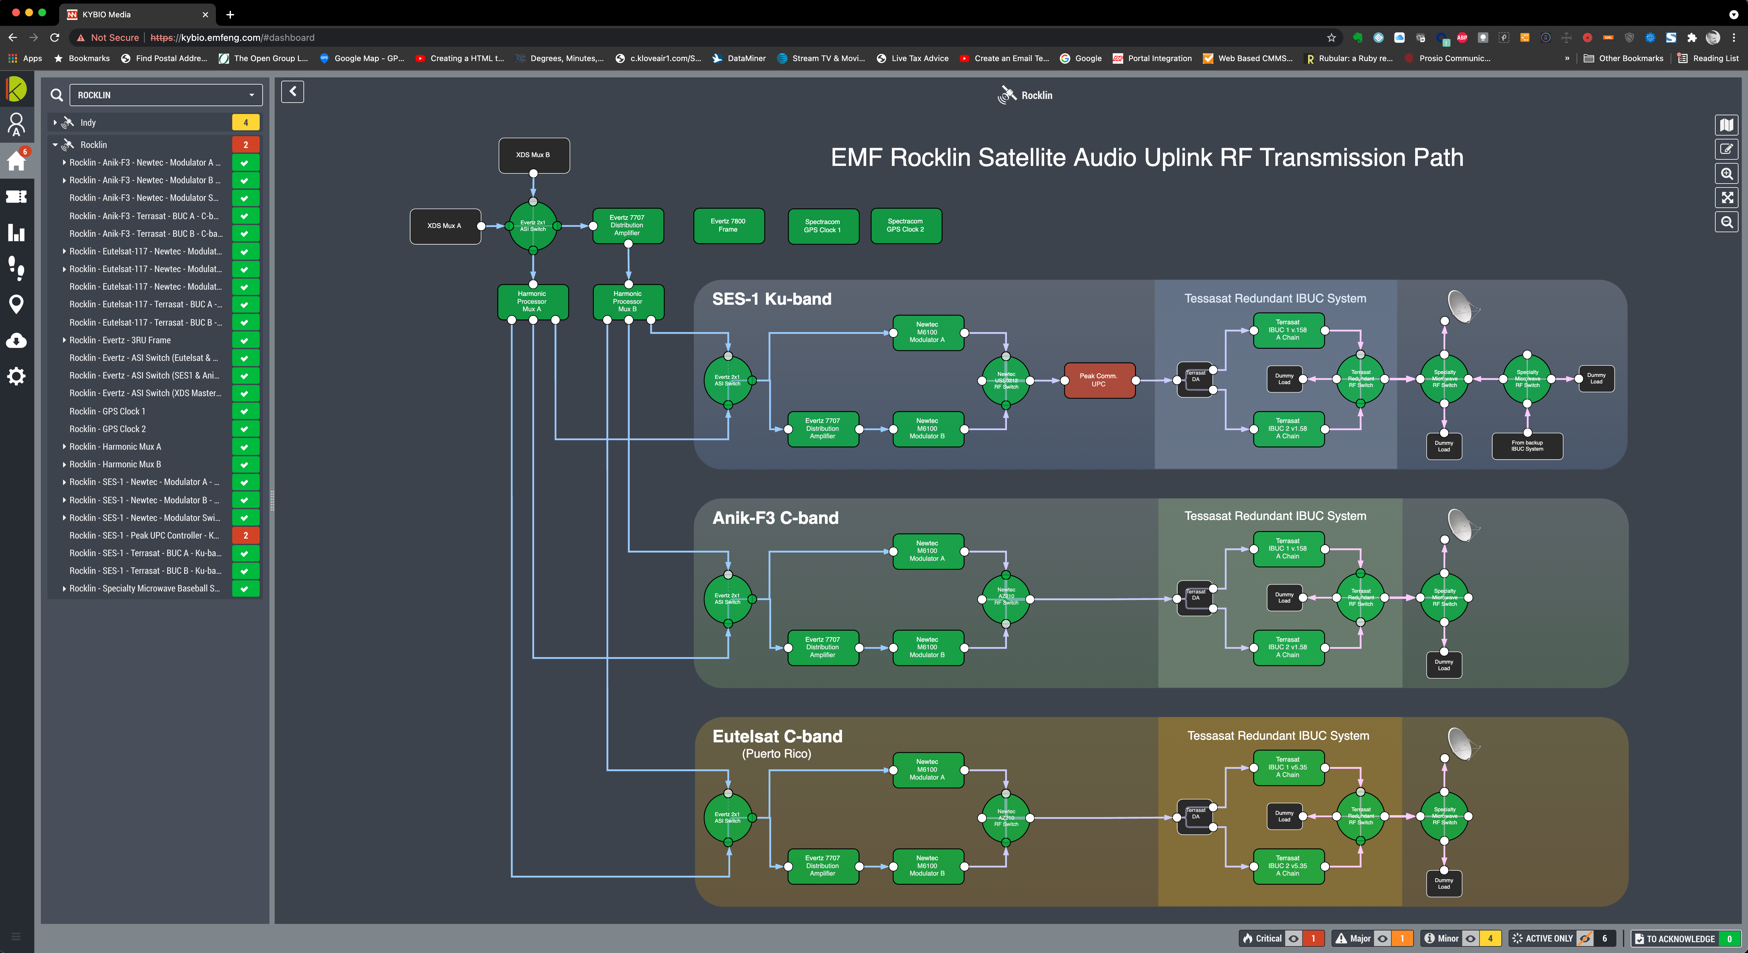Image resolution: width=1748 pixels, height=953 pixels.
Task: Expand Rocklin - Harmonic Mux B
Action: 64,465
